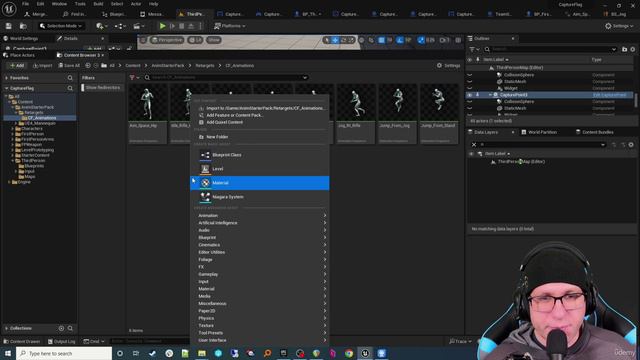Click the Save current level icon

tap(9, 26)
